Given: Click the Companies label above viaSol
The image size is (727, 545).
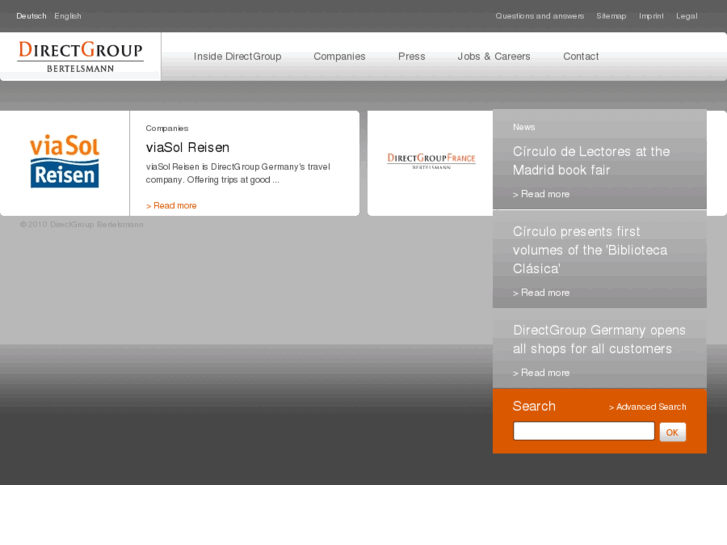Looking at the screenshot, I should tap(167, 128).
